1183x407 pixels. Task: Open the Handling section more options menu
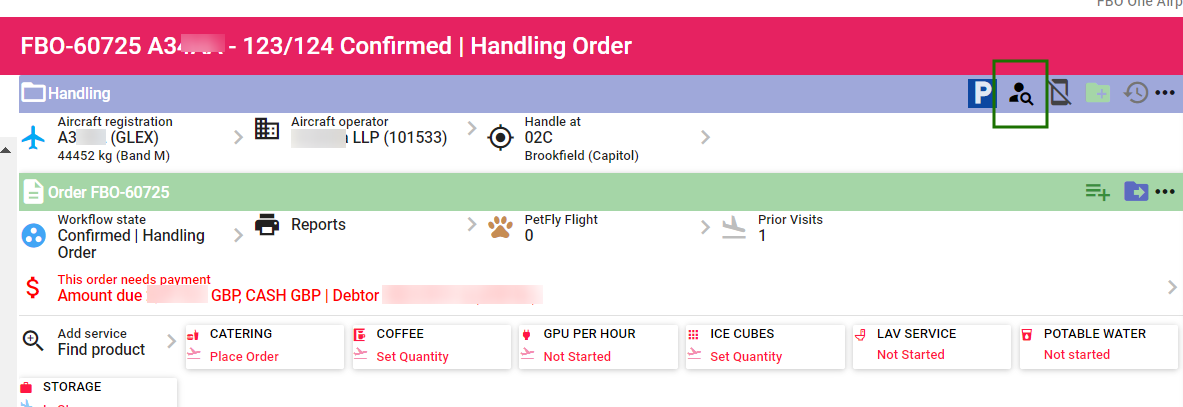(x=1165, y=94)
